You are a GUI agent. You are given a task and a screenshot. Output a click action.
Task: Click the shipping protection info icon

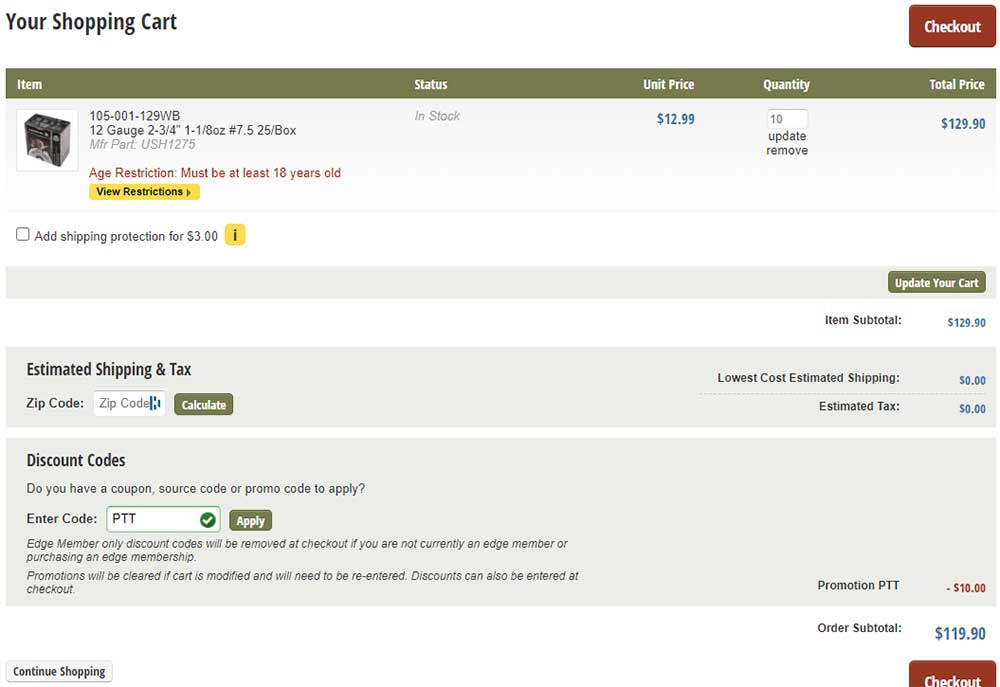(x=235, y=236)
